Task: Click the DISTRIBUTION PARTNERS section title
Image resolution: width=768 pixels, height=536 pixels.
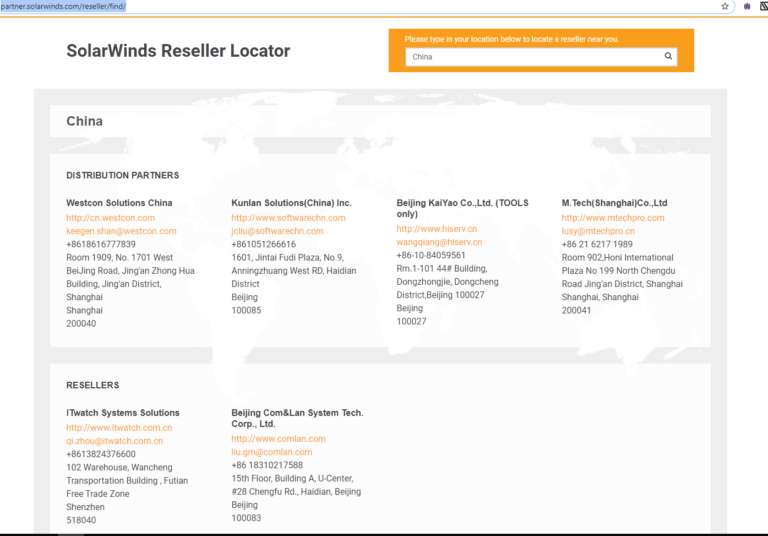Action: [123, 175]
